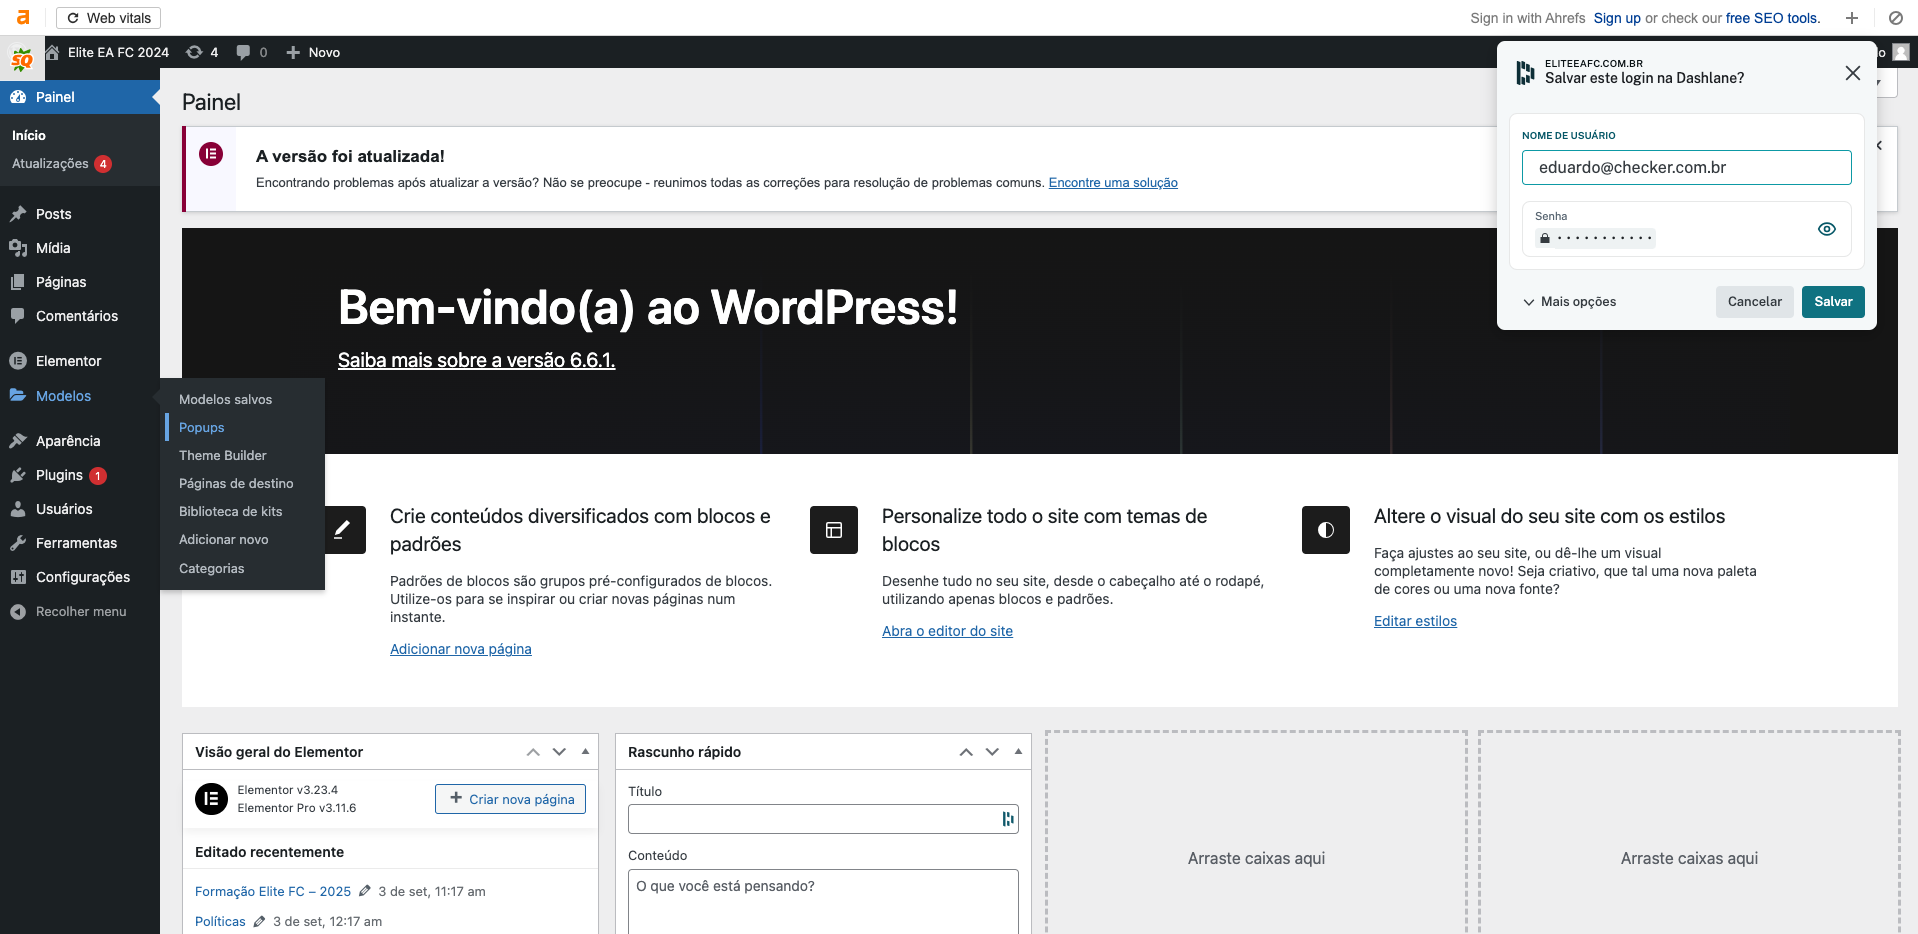The width and height of the screenshot is (1918, 934).
Task: Edit Políticas pencil icon
Action: tap(259, 921)
